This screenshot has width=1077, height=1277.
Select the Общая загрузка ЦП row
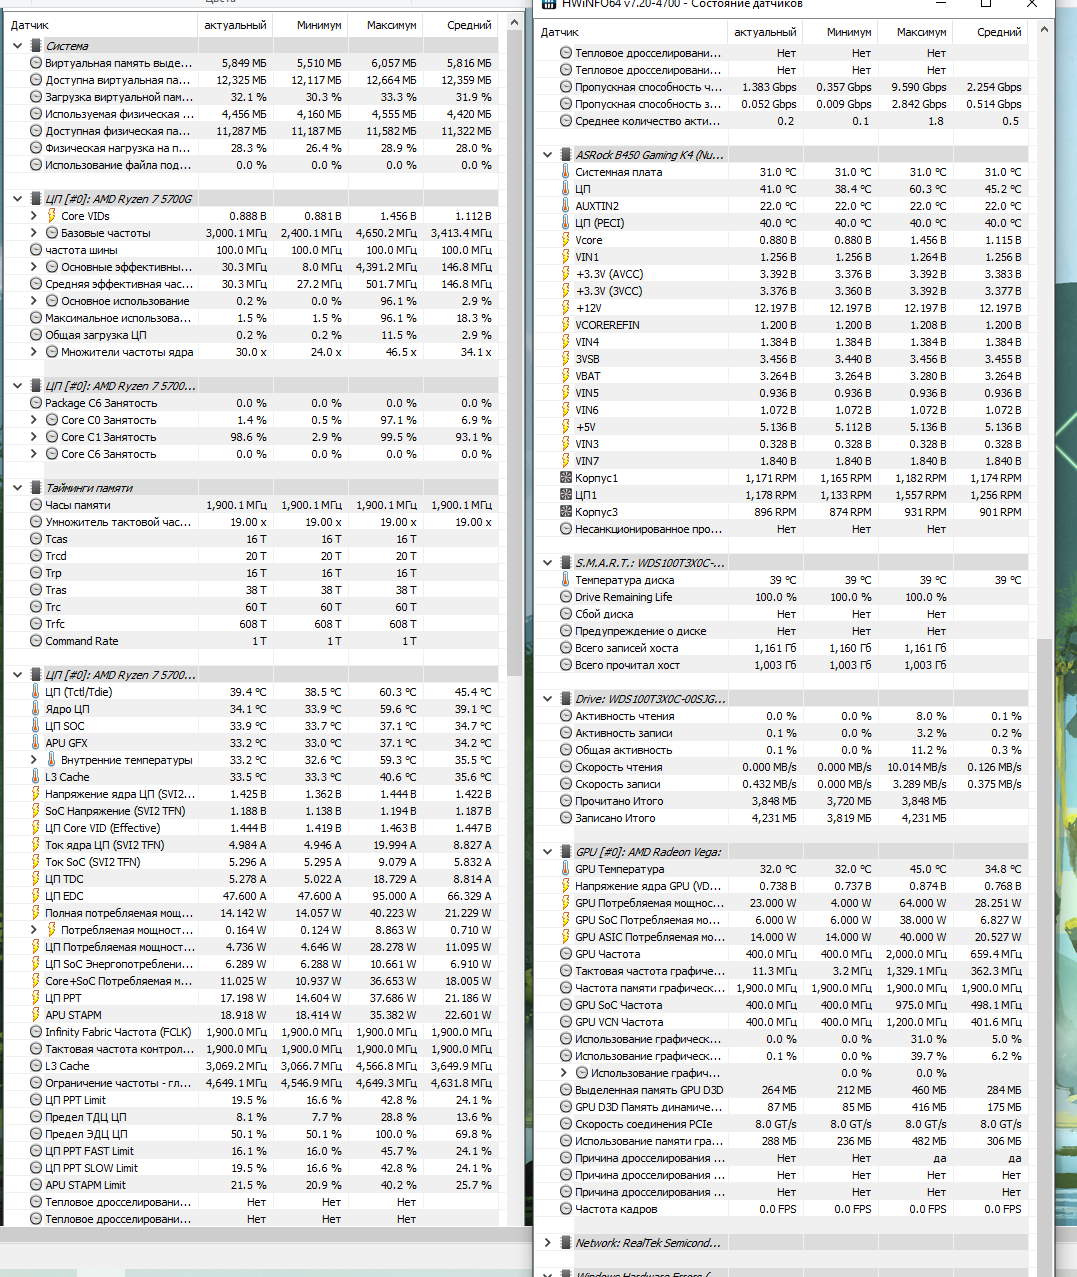[x=250, y=335]
